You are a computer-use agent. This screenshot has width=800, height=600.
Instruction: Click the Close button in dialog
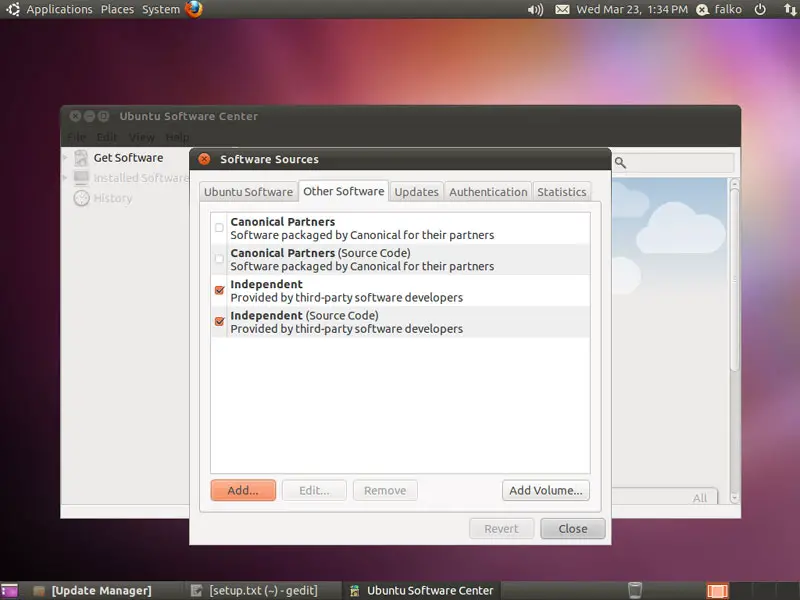tap(573, 529)
